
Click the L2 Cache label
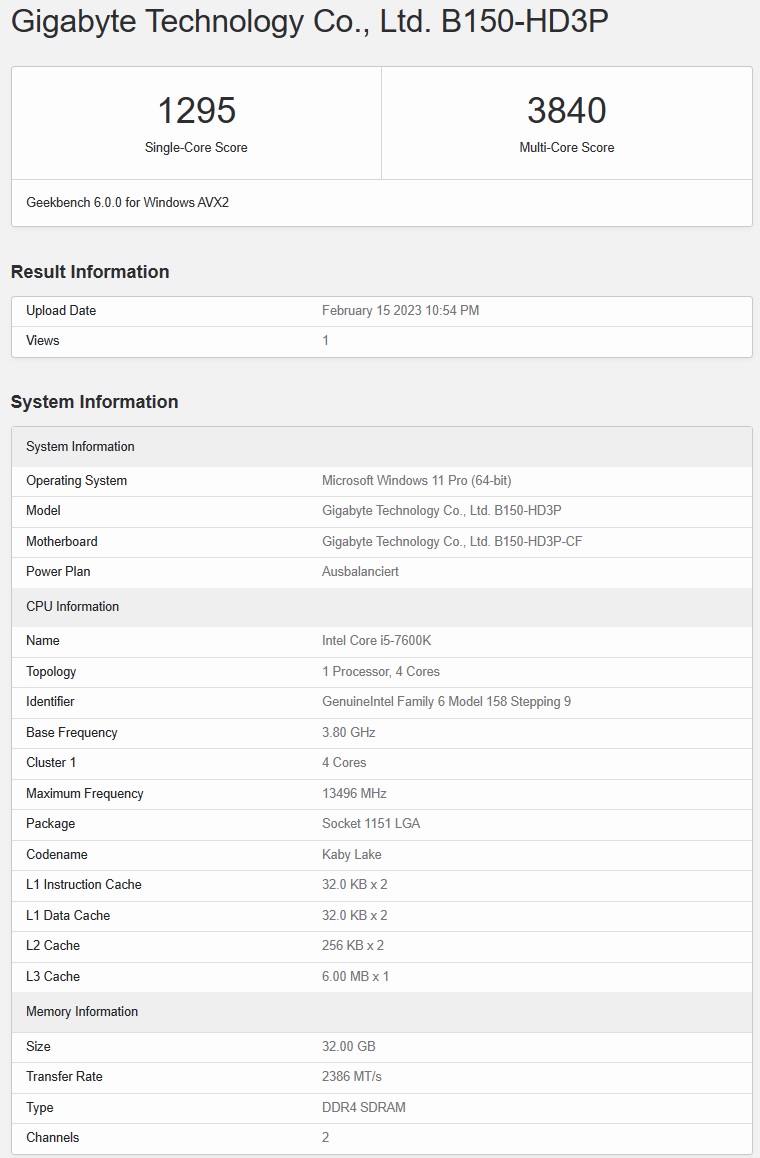53,946
